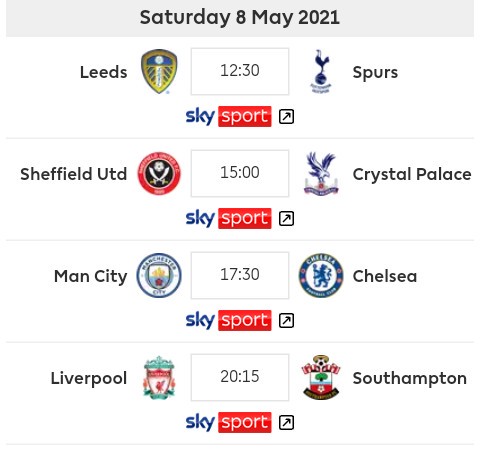Open the 15:00 kickoff time box

pyautogui.click(x=240, y=173)
